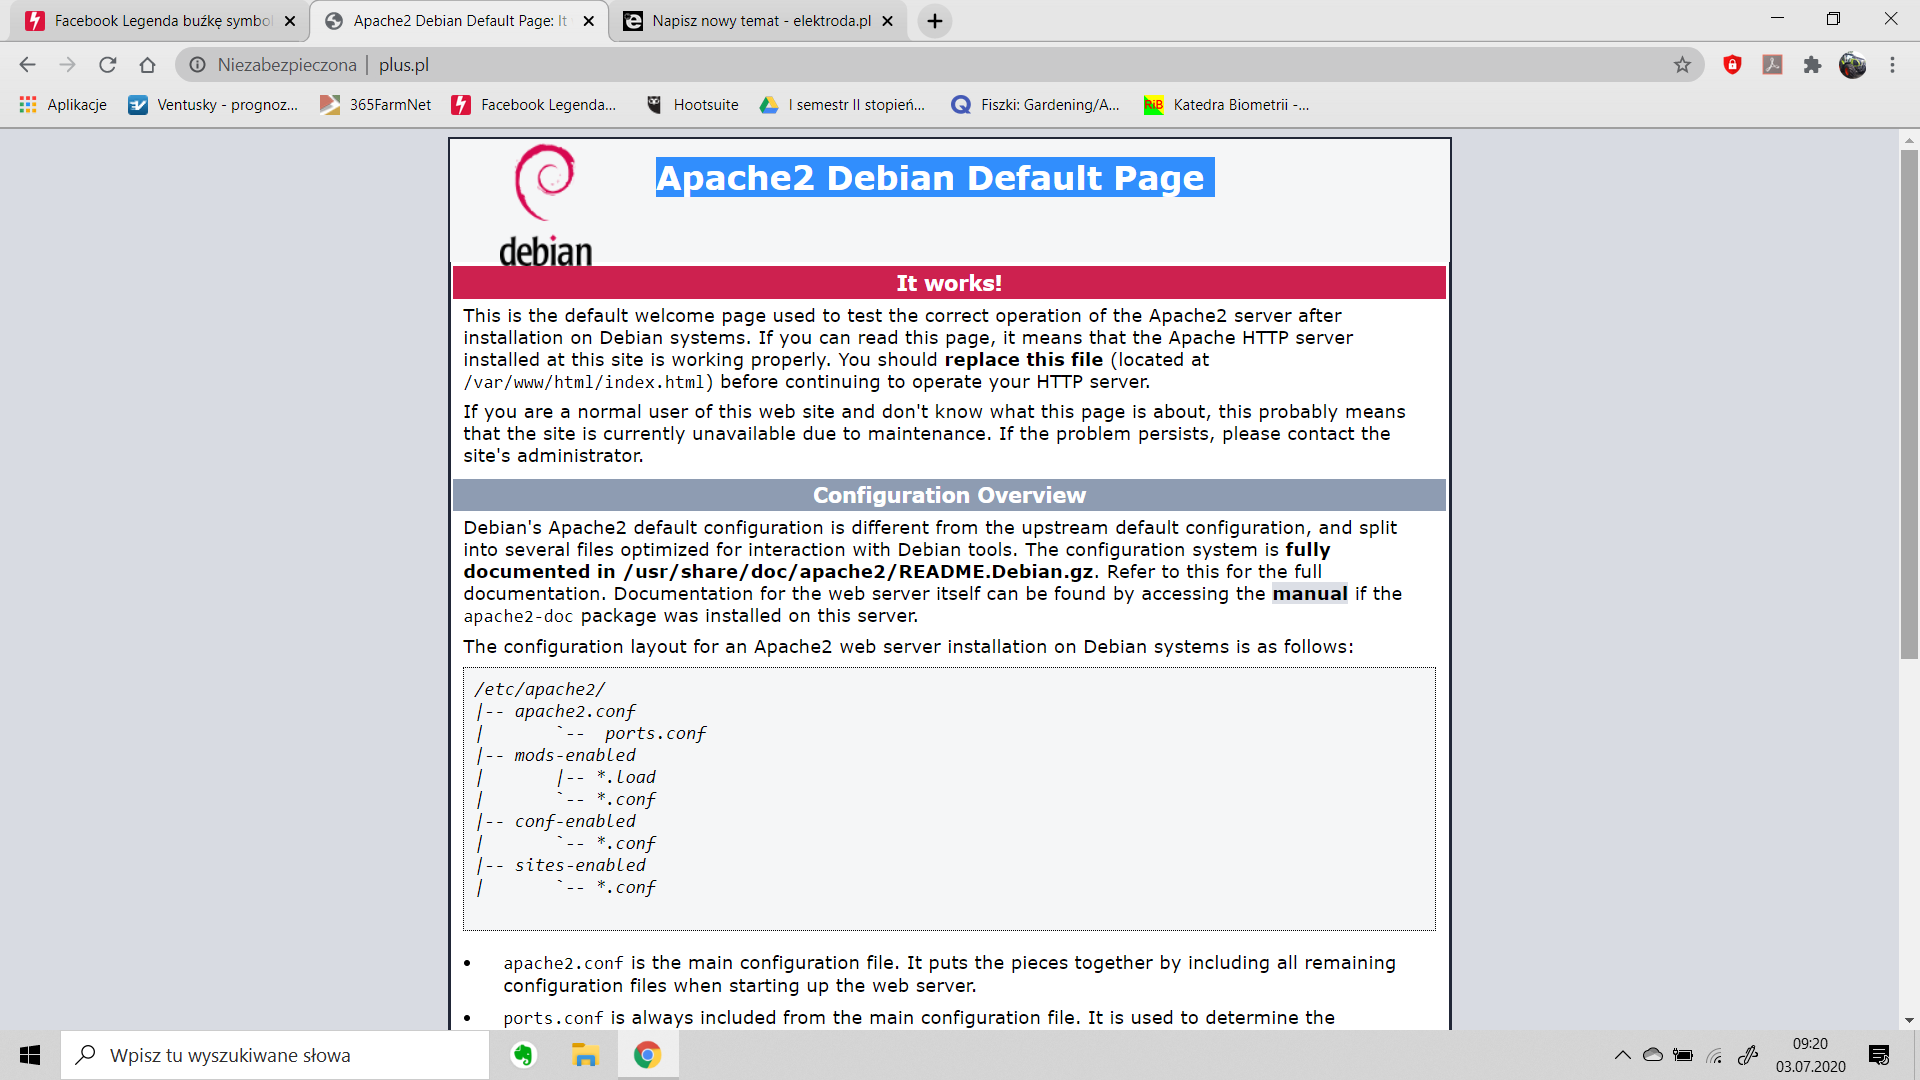Click the conf-enabled line in the tree
The image size is (1920, 1080).
(x=575, y=822)
